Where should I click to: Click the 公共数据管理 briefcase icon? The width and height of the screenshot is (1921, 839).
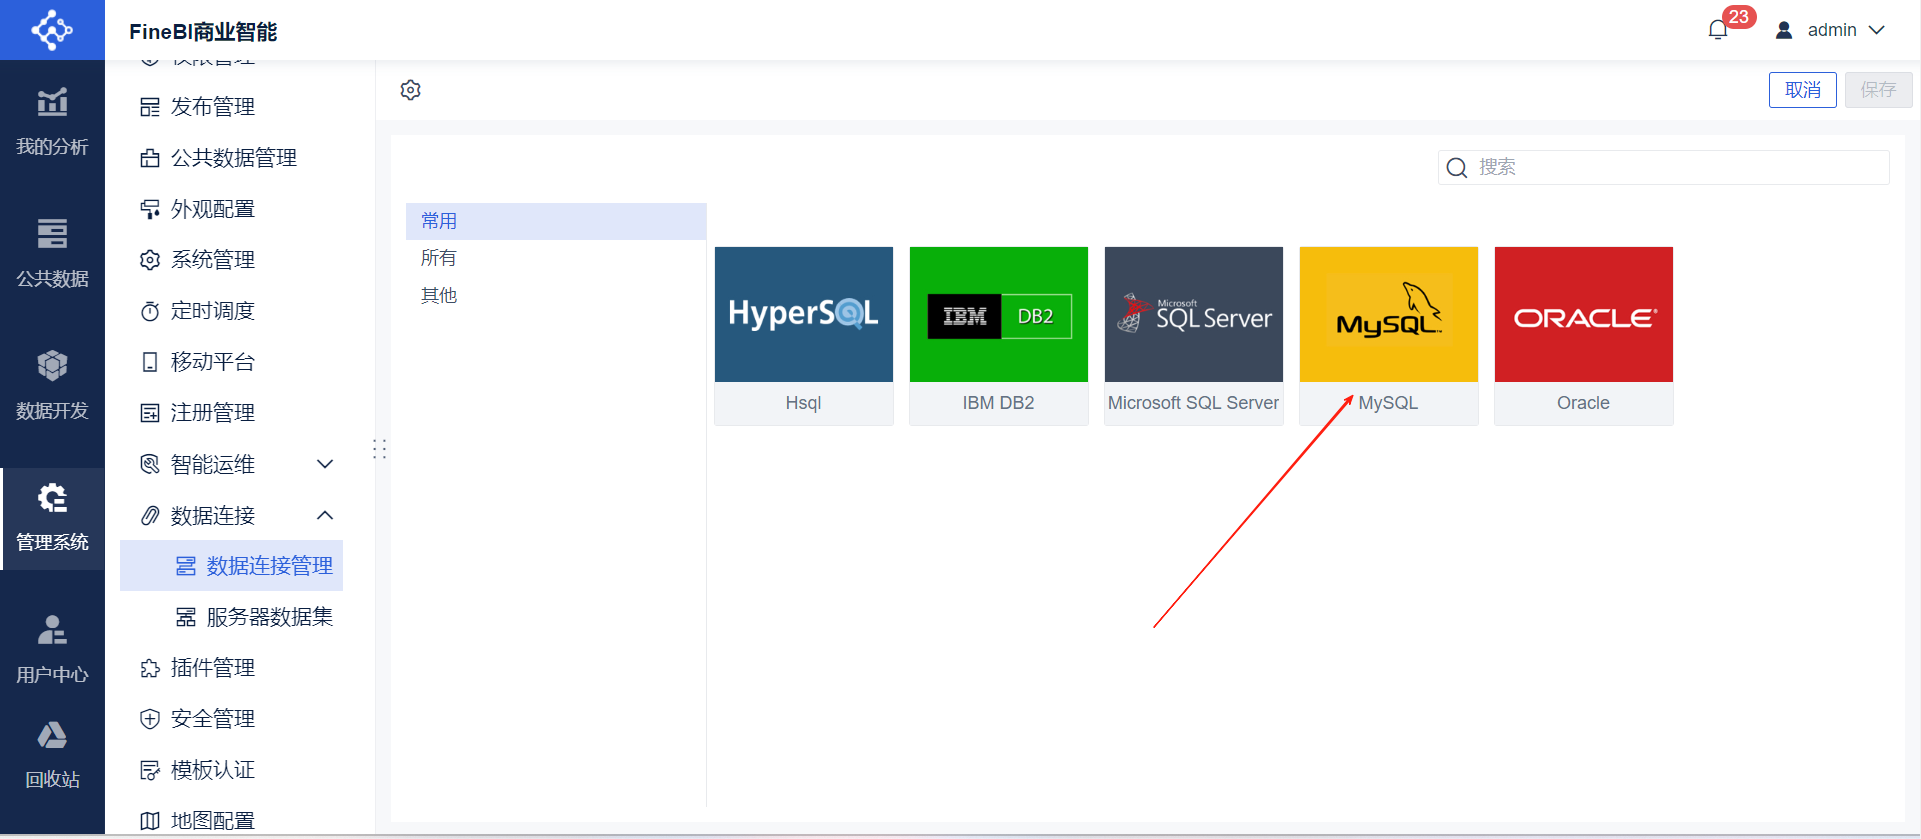[x=150, y=158]
